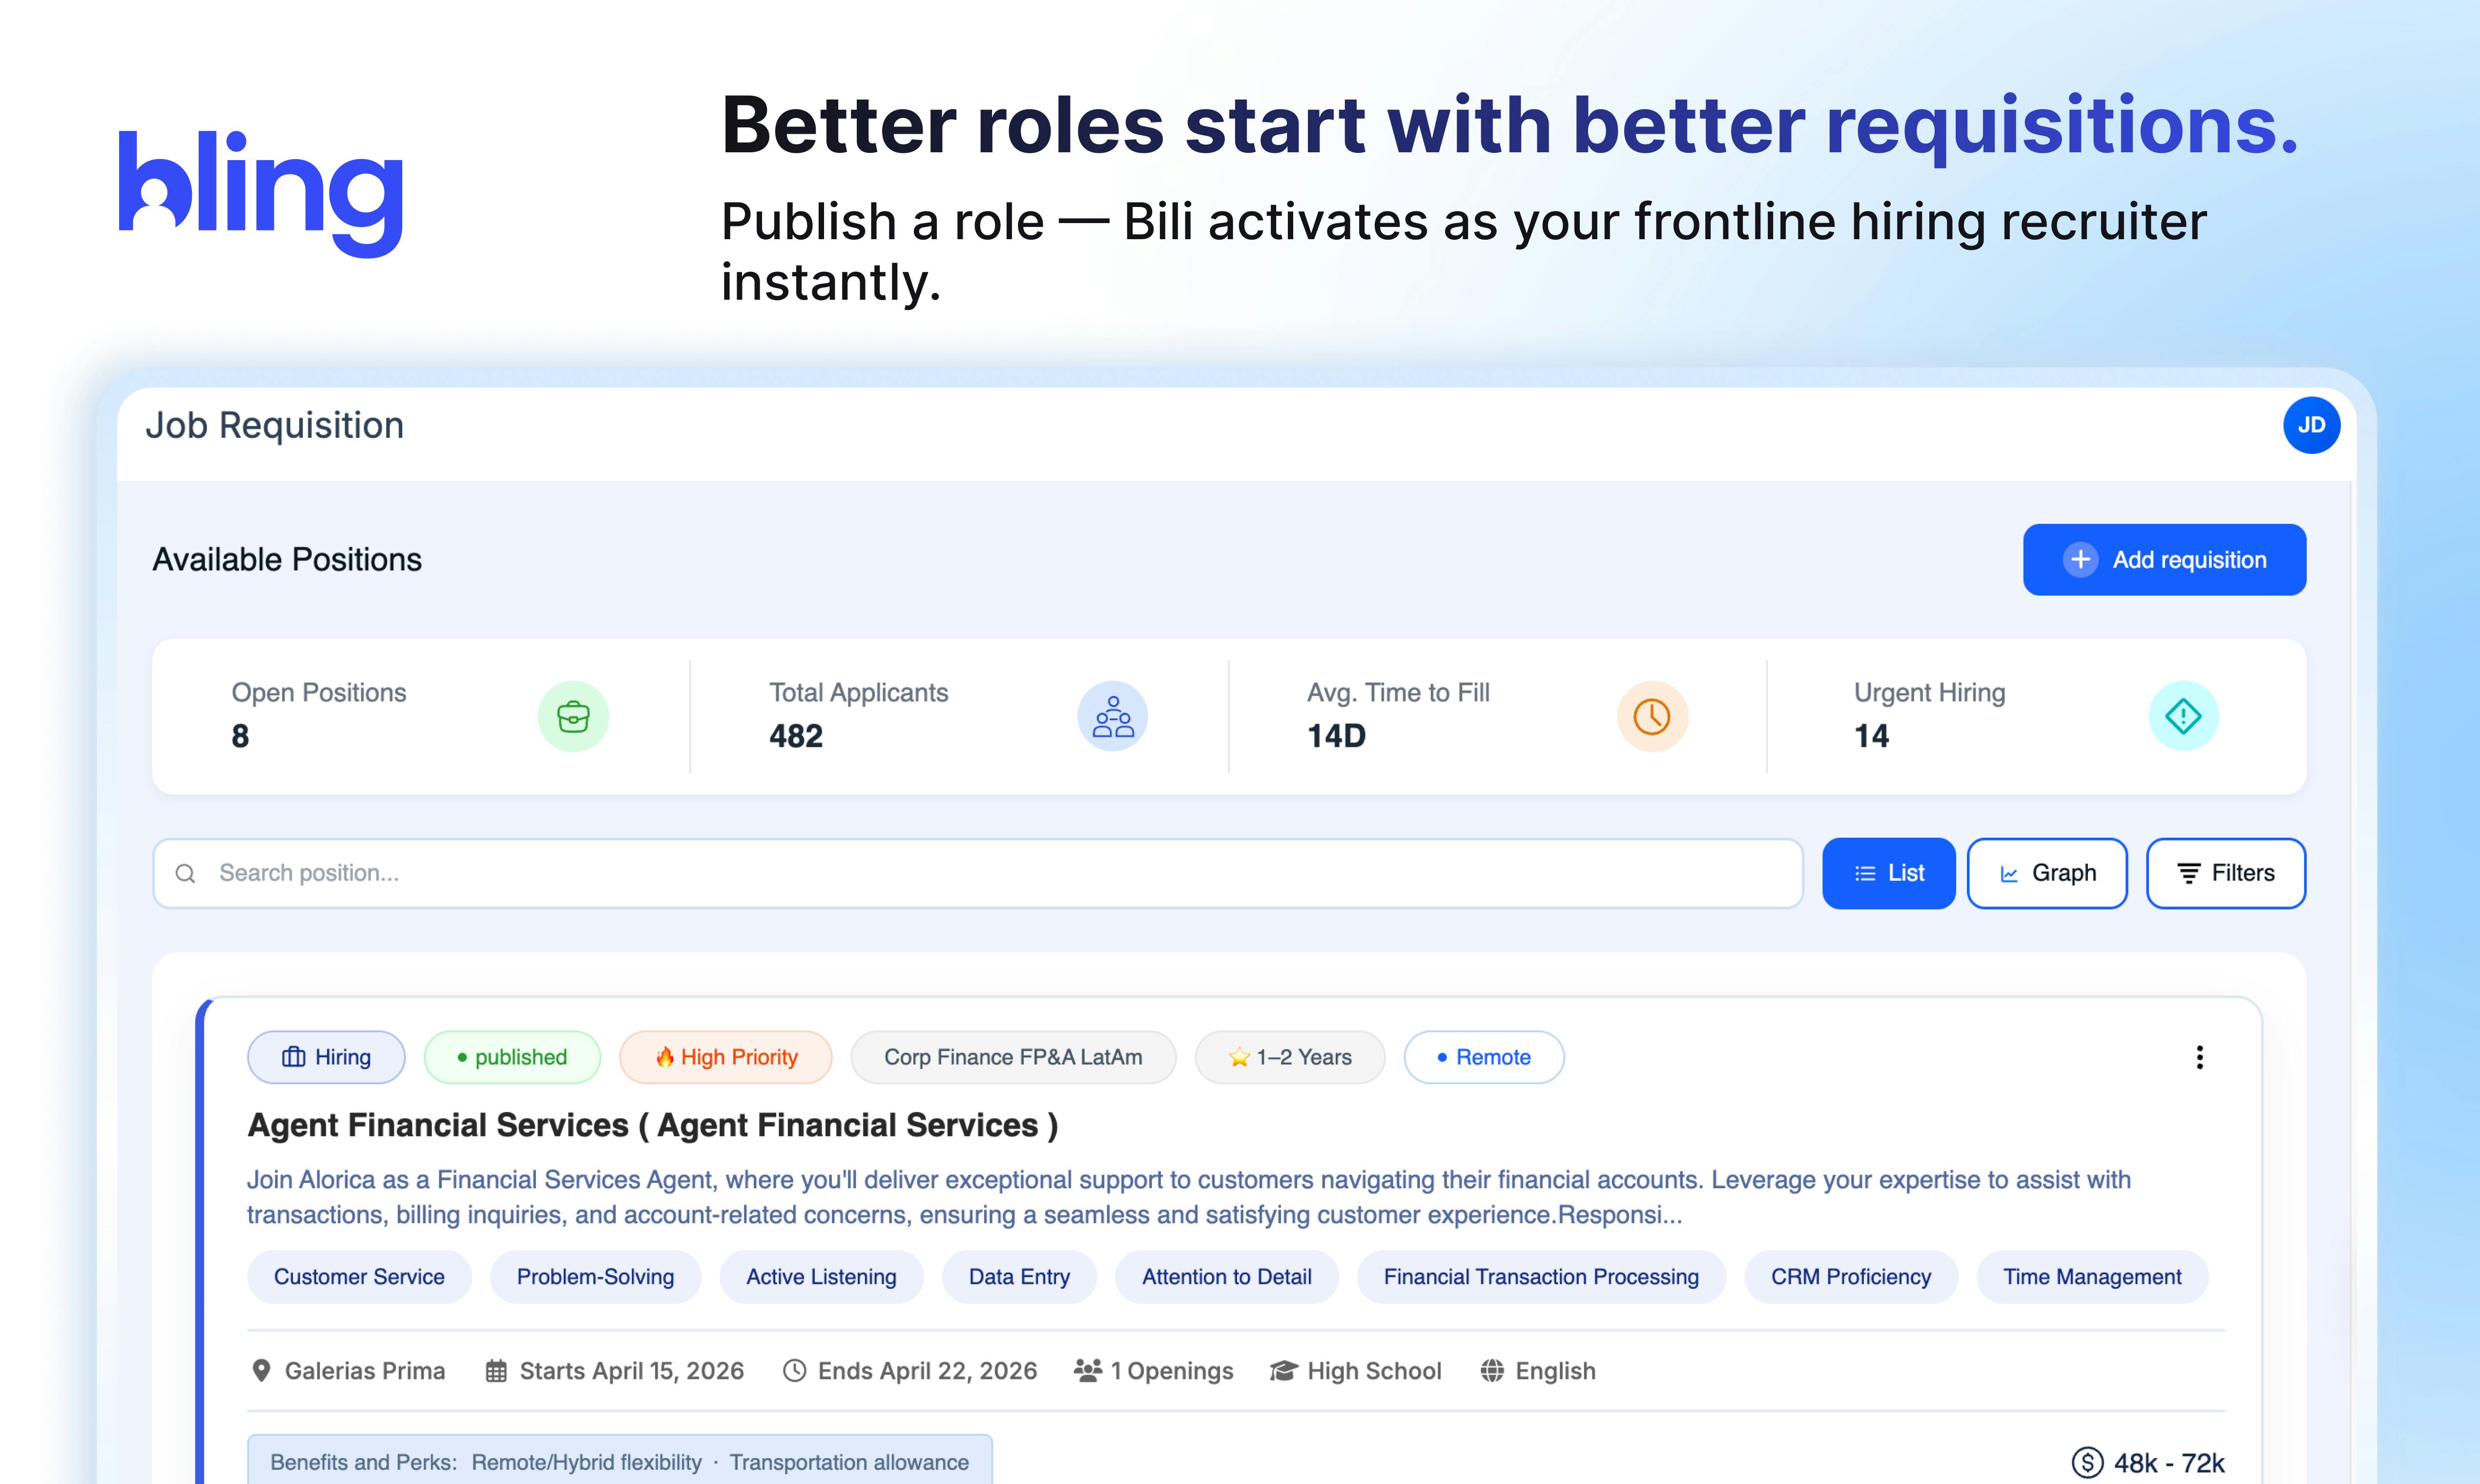Click the Time Management skill chip
The width and height of the screenshot is (2480, 1484).
pyautogui.click(x=2092, y=1276)
